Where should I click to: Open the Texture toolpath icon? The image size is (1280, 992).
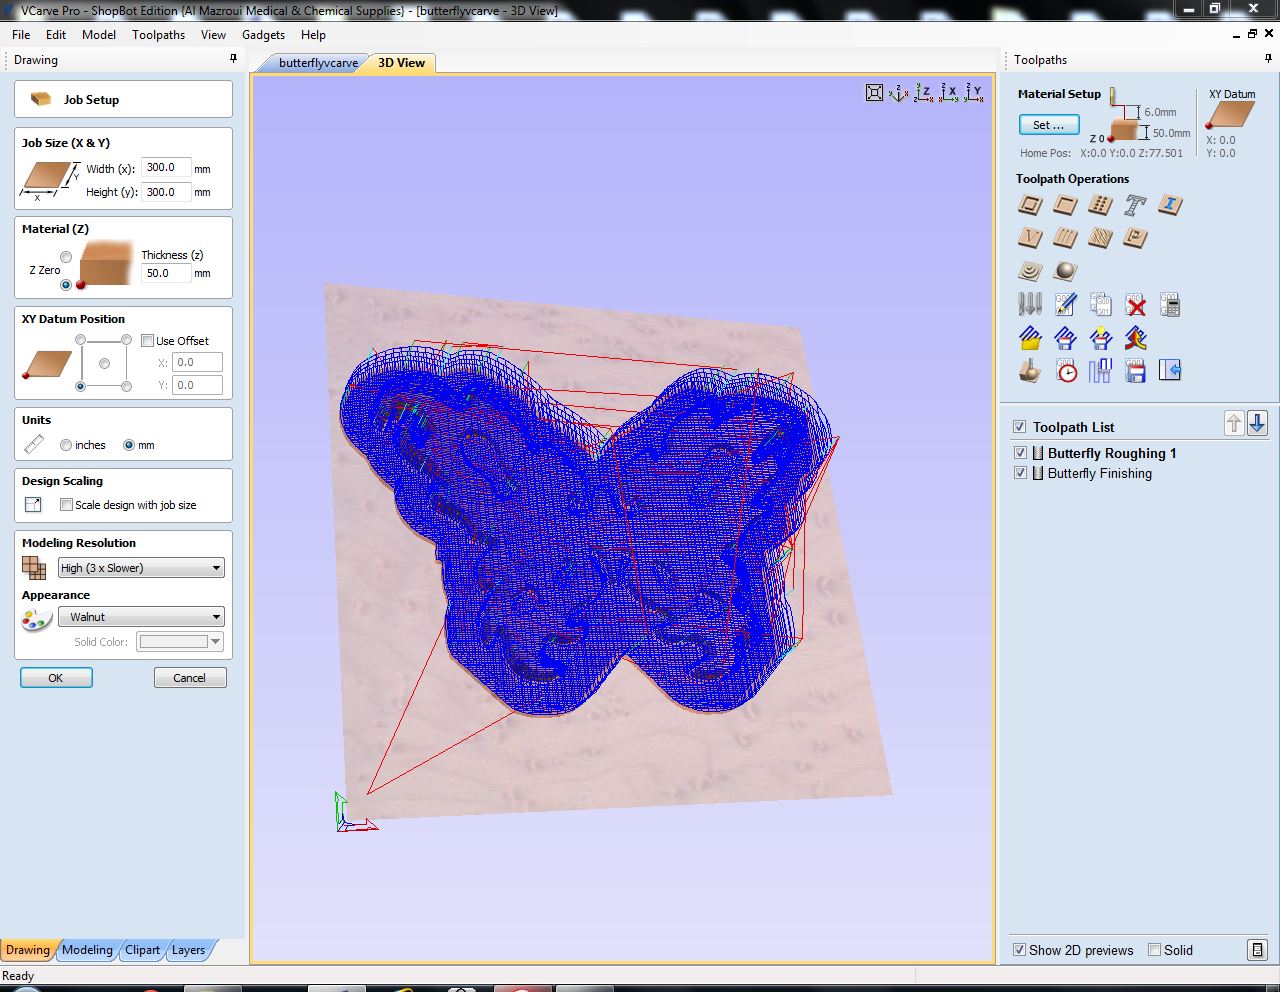1100,238
